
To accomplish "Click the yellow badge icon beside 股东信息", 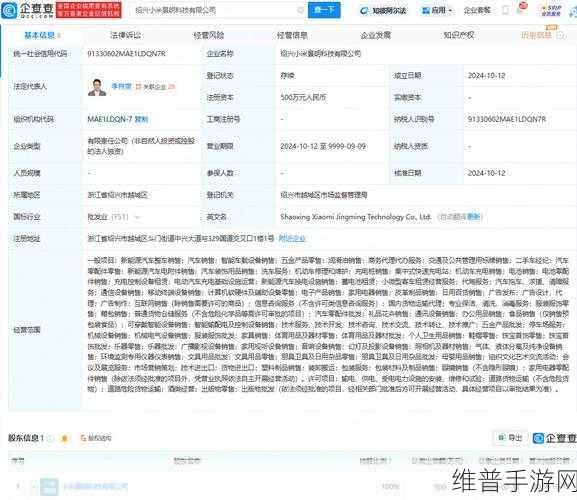I will [65, 438].
